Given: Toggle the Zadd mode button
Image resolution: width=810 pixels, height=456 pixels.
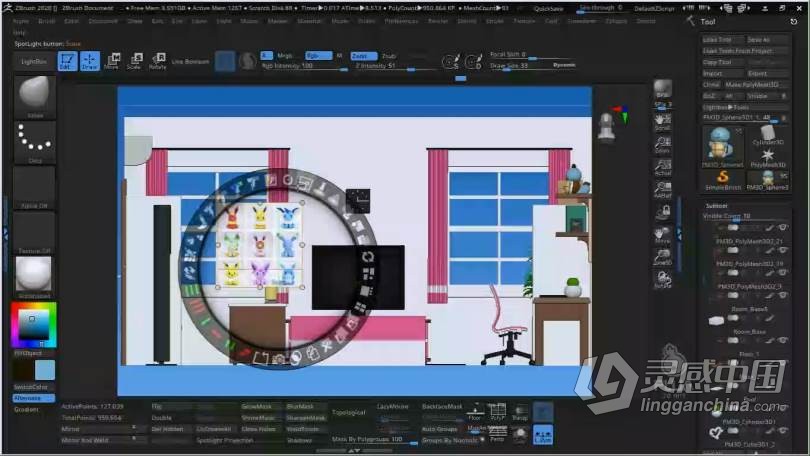Looking at the screenshot, I should [x=364, y=56].
